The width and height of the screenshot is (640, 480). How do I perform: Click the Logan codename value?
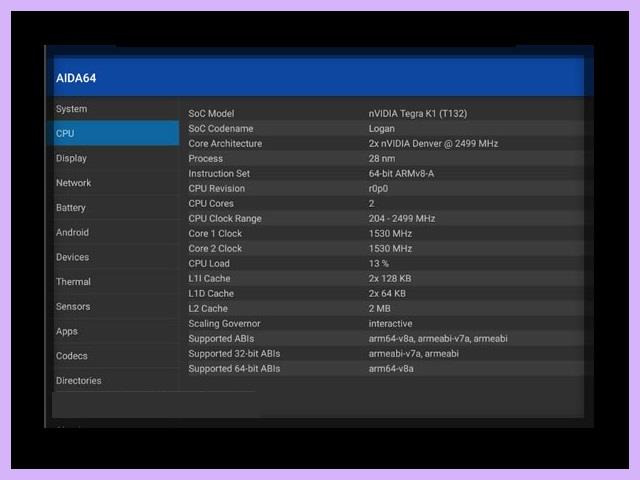[382, 129]
